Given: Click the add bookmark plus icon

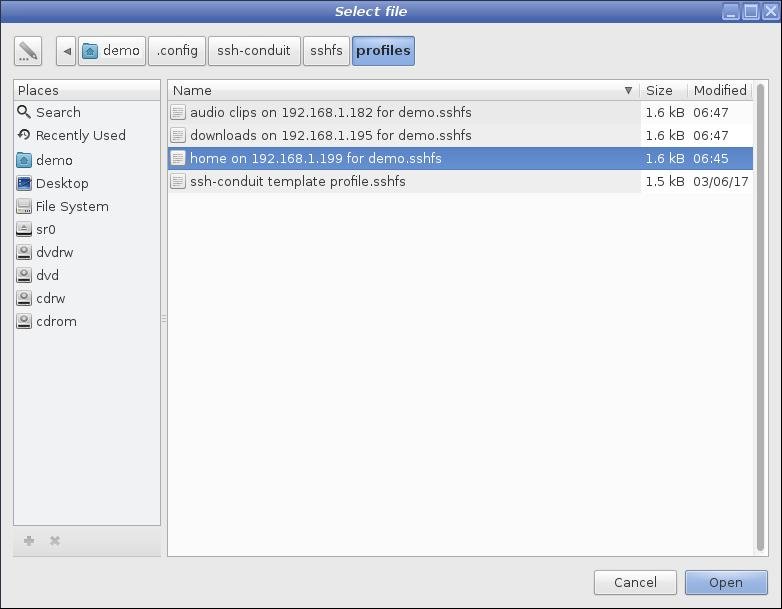Looking at the screenshot, I should tap(29, 541).
